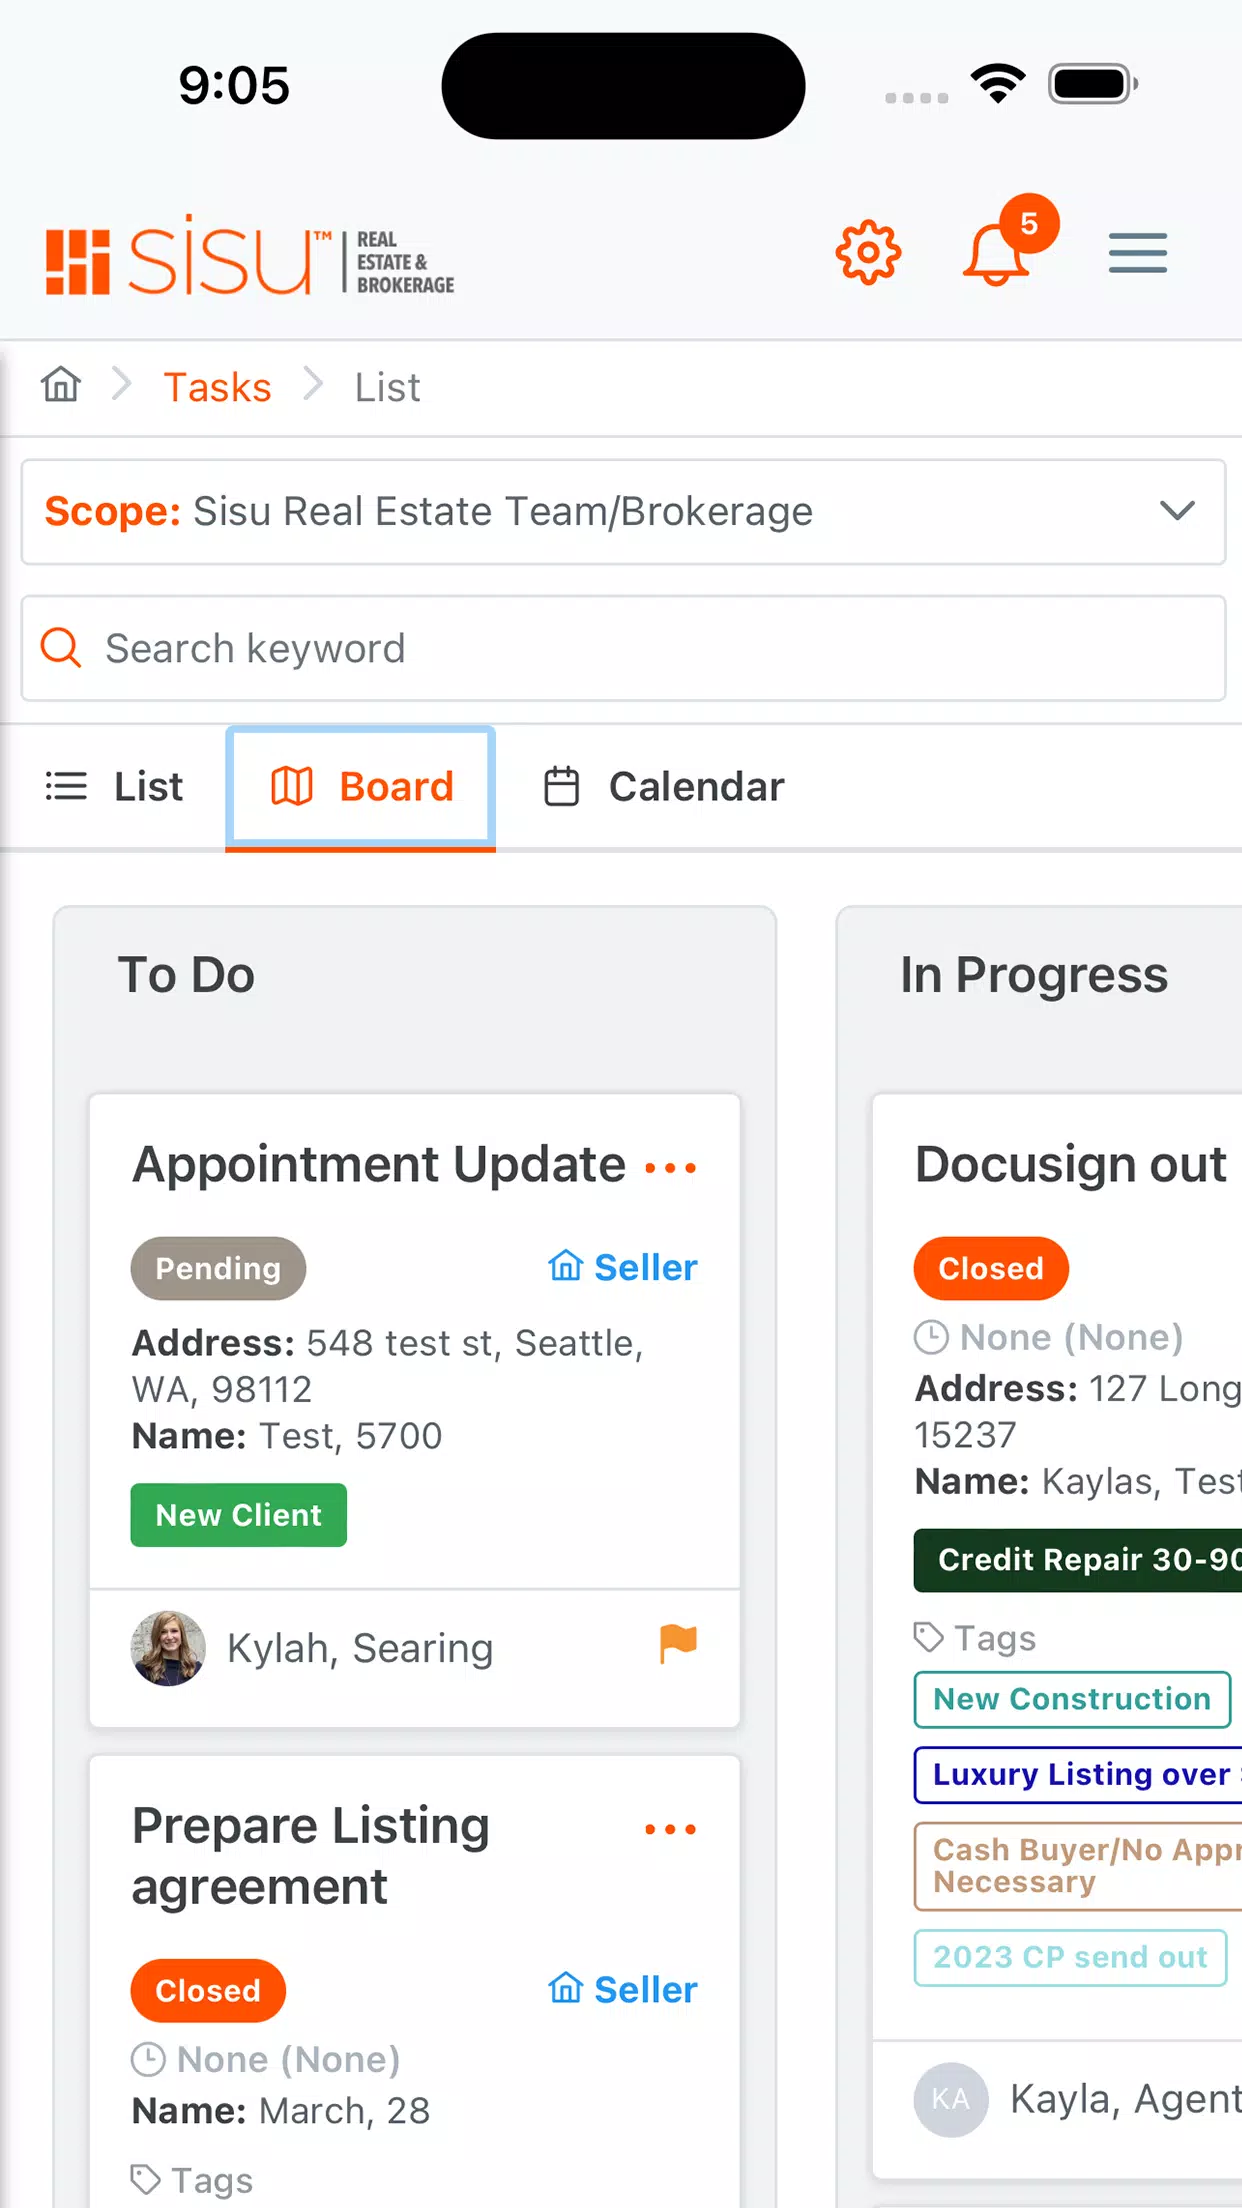This screenshot has width=1242, height=2208.
Task: Click the Tasks breadcrumb link
Action: (218, 387)
